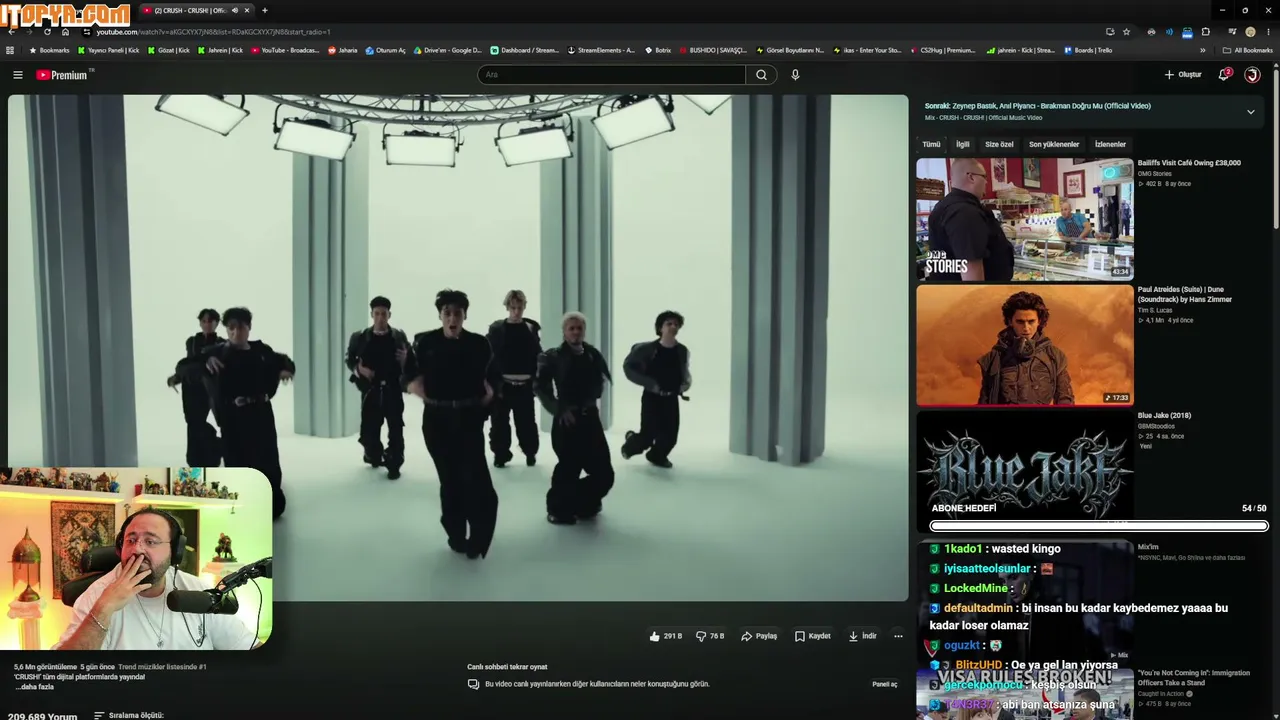Open the Botrix bookmark
Viewport: 1280px width, 720px height.
[x=658, y=50]
